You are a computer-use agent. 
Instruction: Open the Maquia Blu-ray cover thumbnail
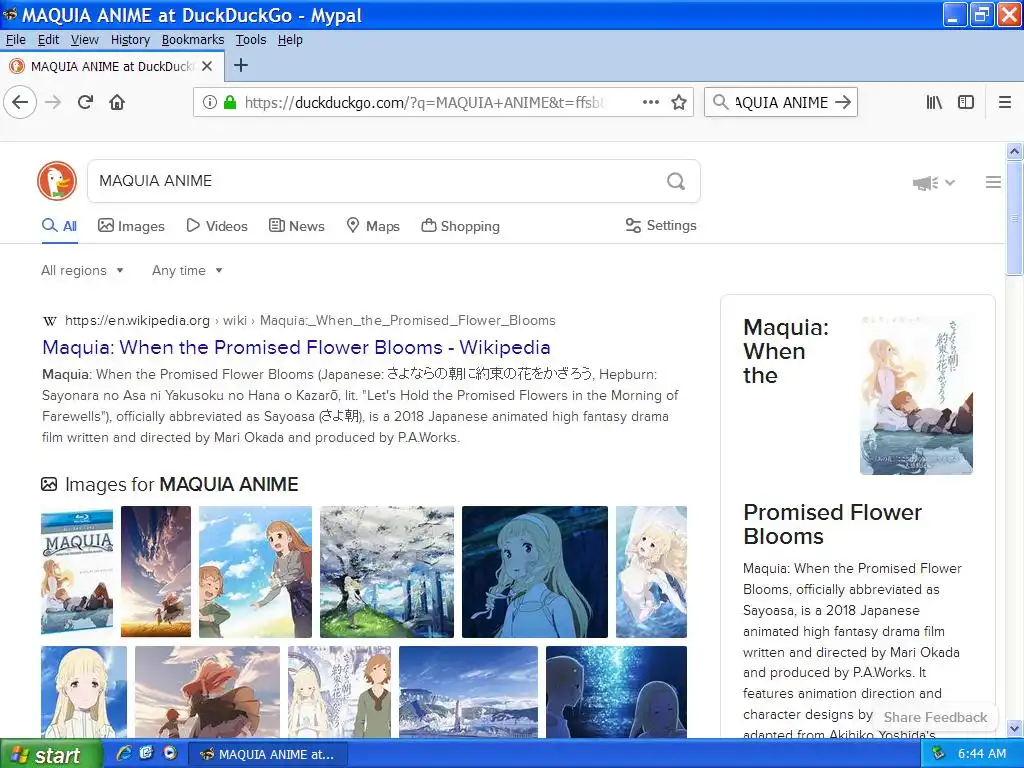click(77, 571)
